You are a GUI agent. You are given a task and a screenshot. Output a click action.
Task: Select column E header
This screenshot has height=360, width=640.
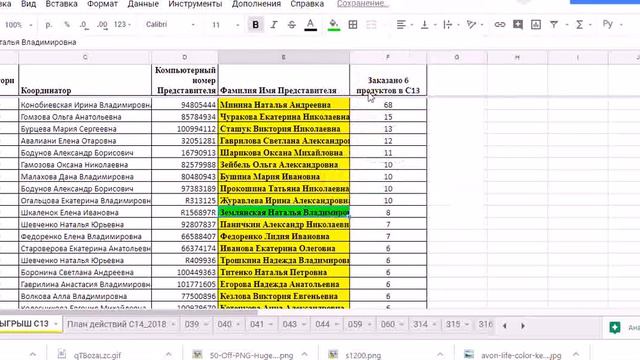tap(284, 58)
